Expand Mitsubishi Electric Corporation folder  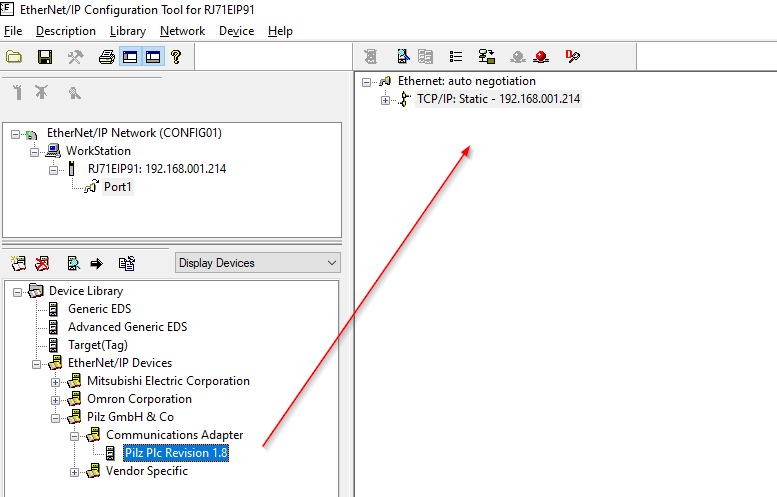coord(56,382)
